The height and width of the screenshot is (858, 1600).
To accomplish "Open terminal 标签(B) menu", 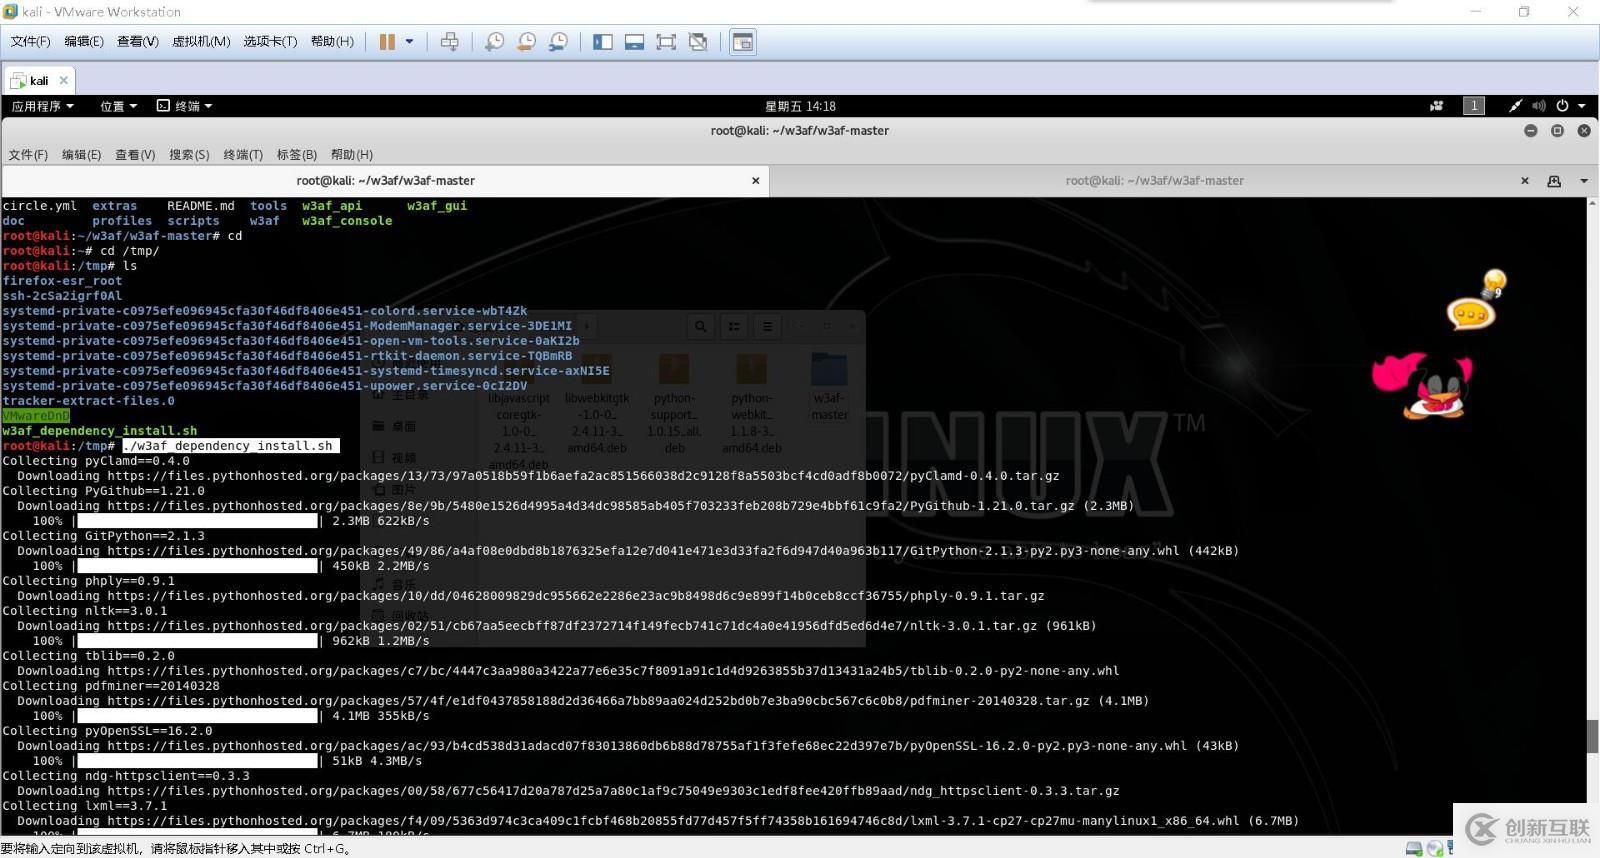I will click(x=297, y=155).
